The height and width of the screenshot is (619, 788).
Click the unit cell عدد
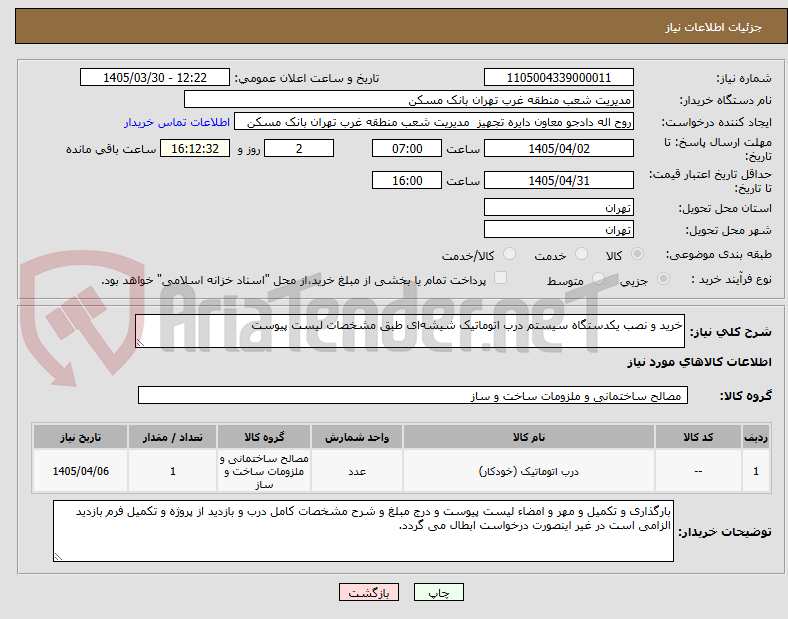pos(357,471)
